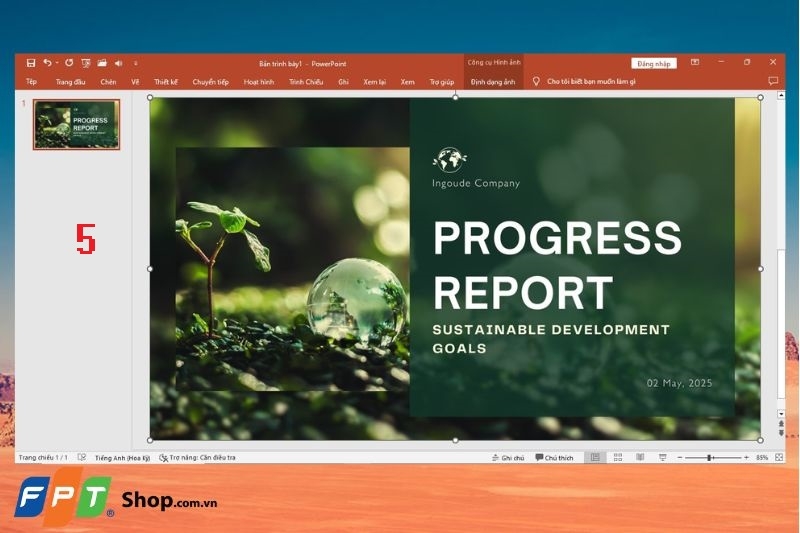The width and height of the screenshot is (800, 533).
Task: Open the Chuyển tiếp tab
Action: pyautogui.click(x=211, y=82)
